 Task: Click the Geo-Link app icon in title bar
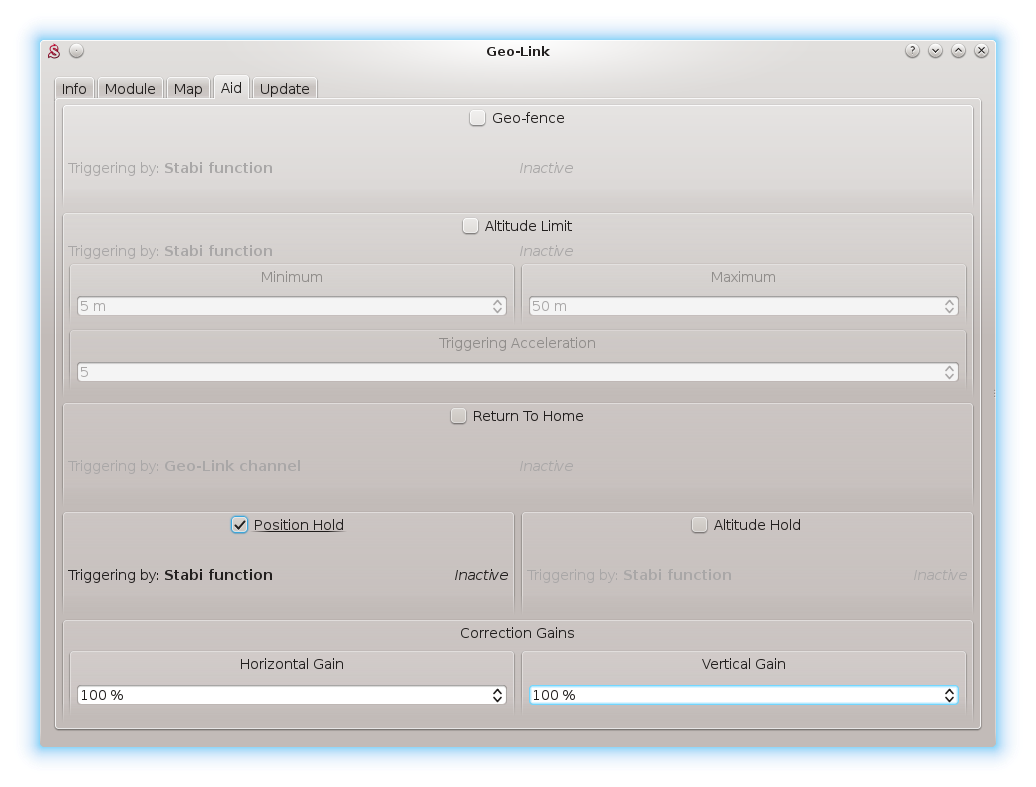tap(55, 51)
